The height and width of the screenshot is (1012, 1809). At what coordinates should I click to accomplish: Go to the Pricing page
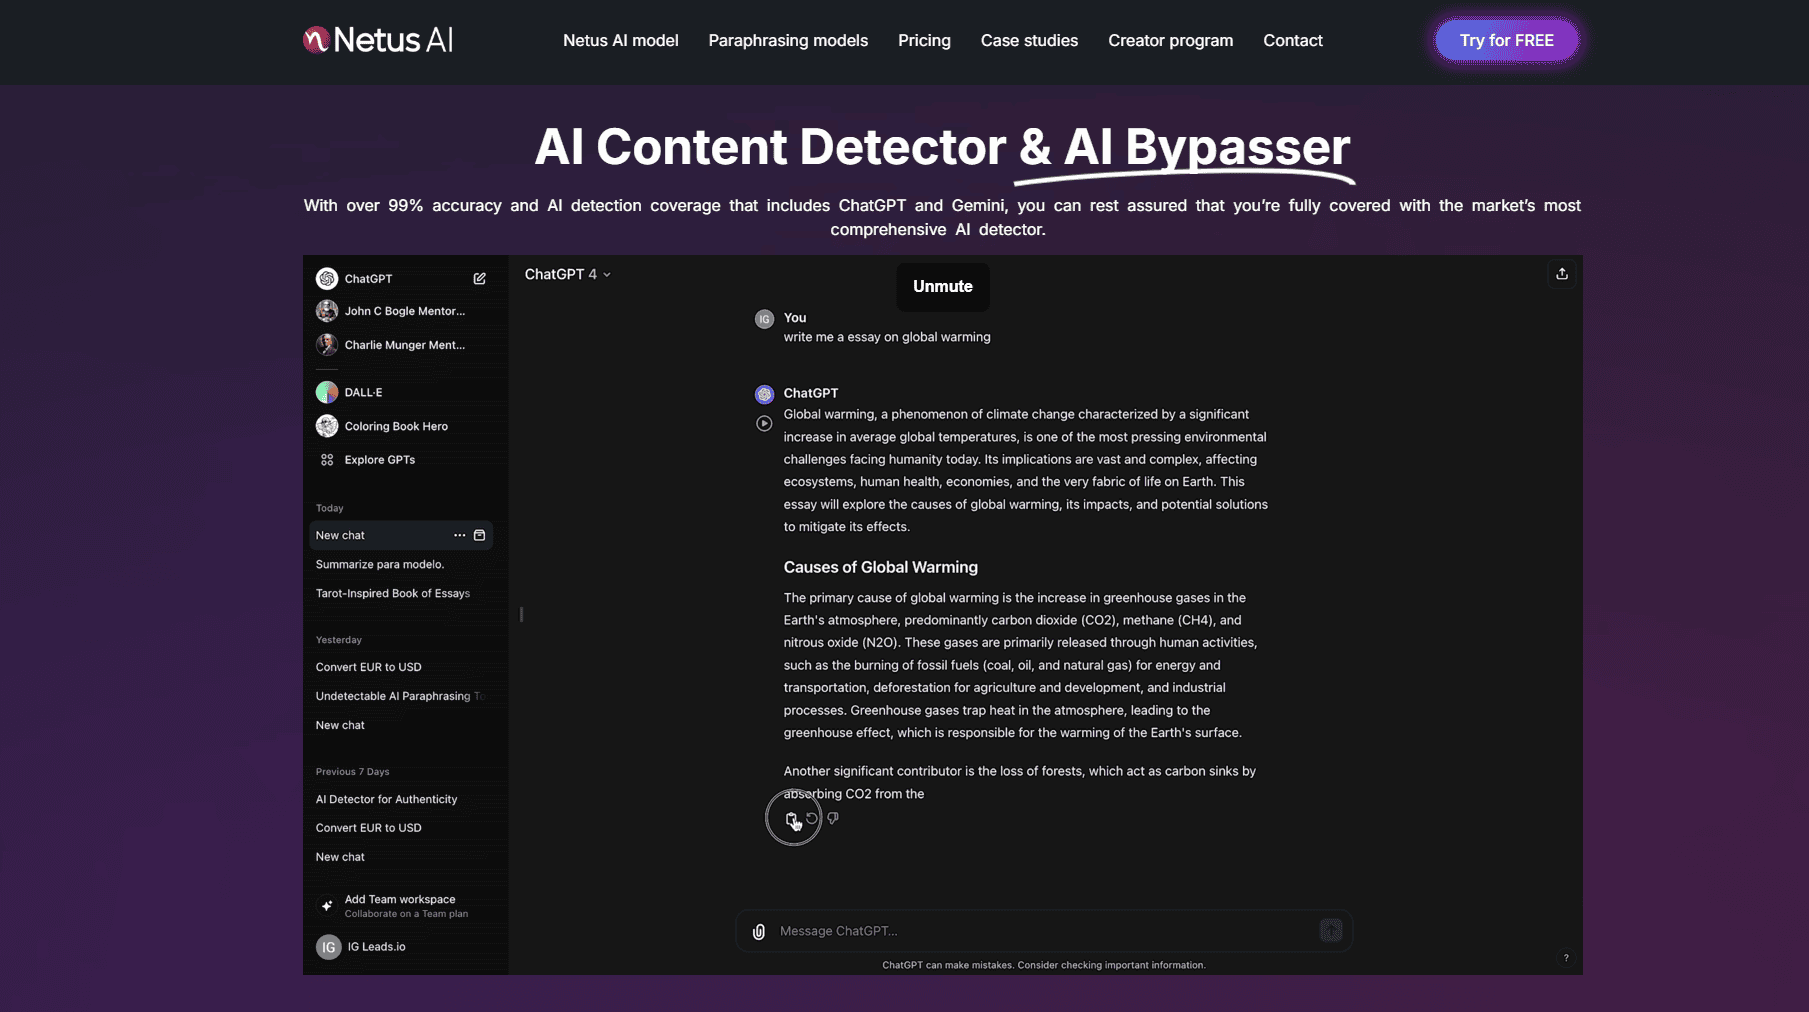pos(924,40)
